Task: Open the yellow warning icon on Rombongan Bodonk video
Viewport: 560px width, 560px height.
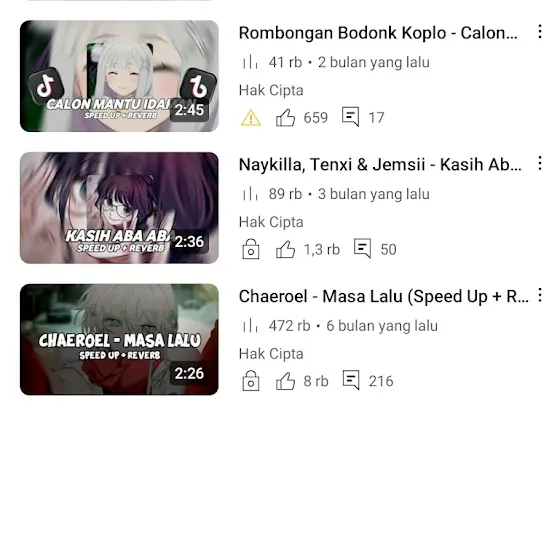Action: pyautogui.click(x=251, y=118)
